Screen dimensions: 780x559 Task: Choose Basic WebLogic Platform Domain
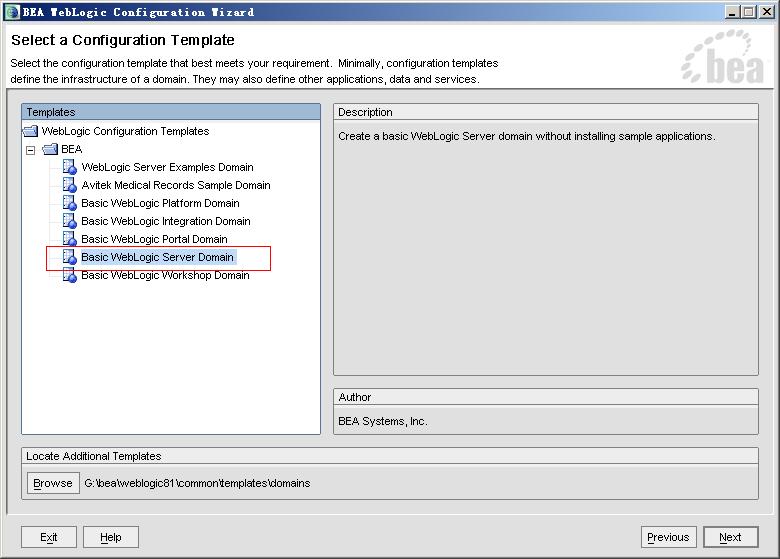click(160, 203)
